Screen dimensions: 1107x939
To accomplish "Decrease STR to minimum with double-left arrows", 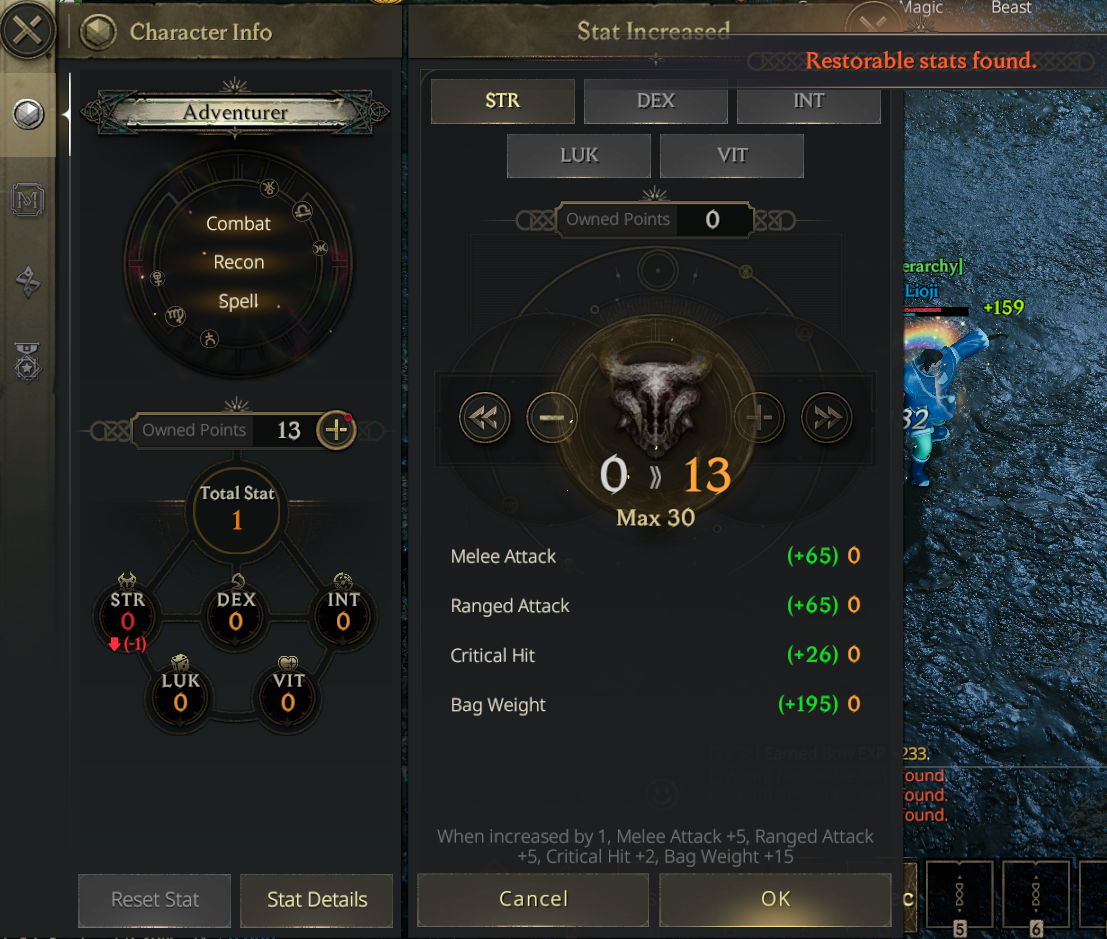I will click(484, 418).
